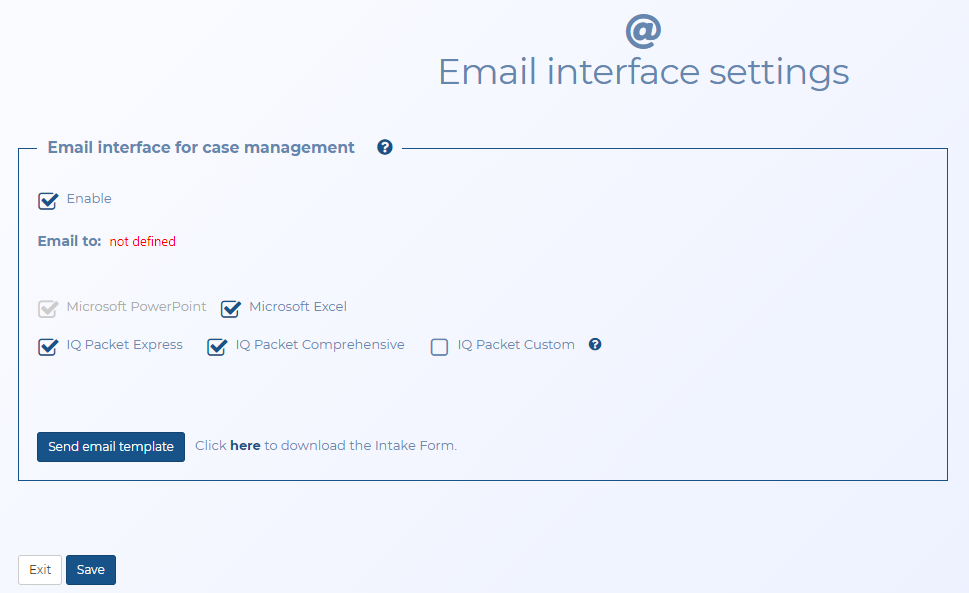Click the red 'not defined' email value
The height and width of the screenshot is (593, 969).
tap(142, 242)
